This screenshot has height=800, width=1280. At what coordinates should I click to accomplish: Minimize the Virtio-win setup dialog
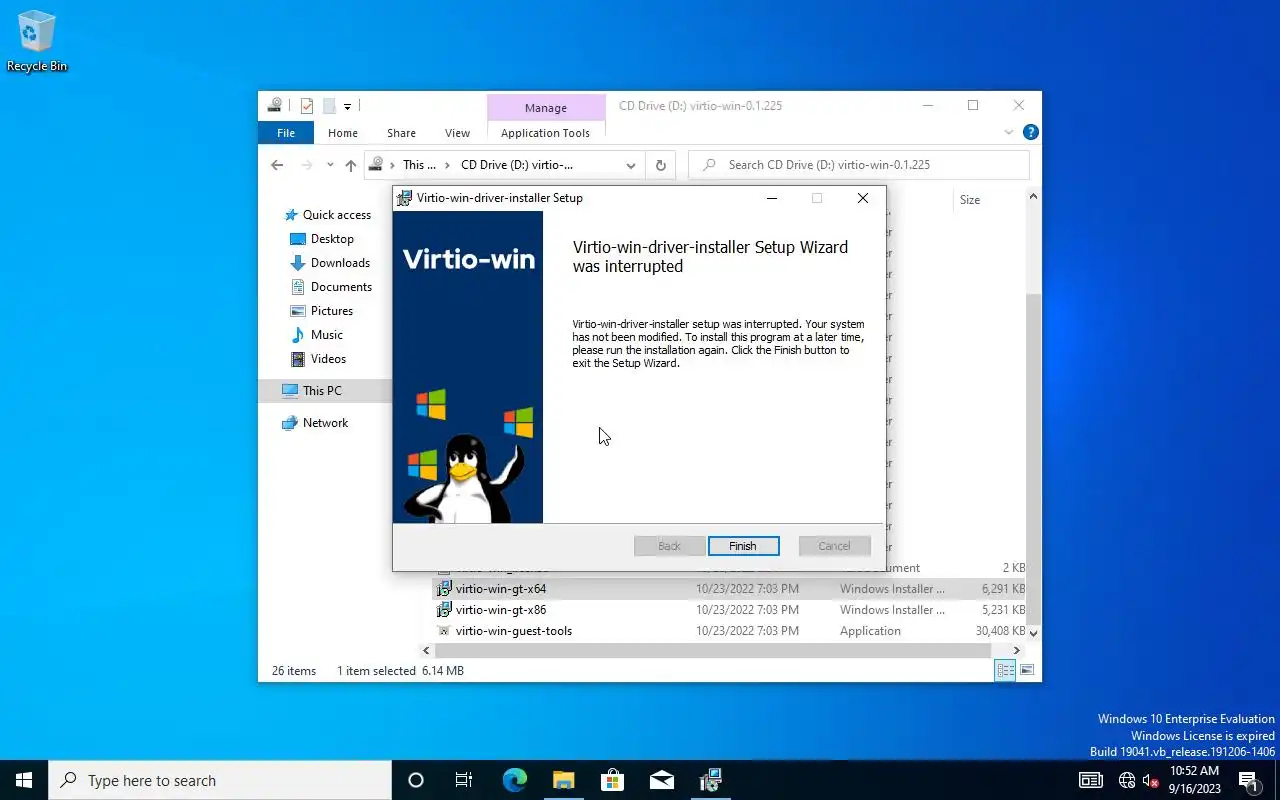click(771, 198)
